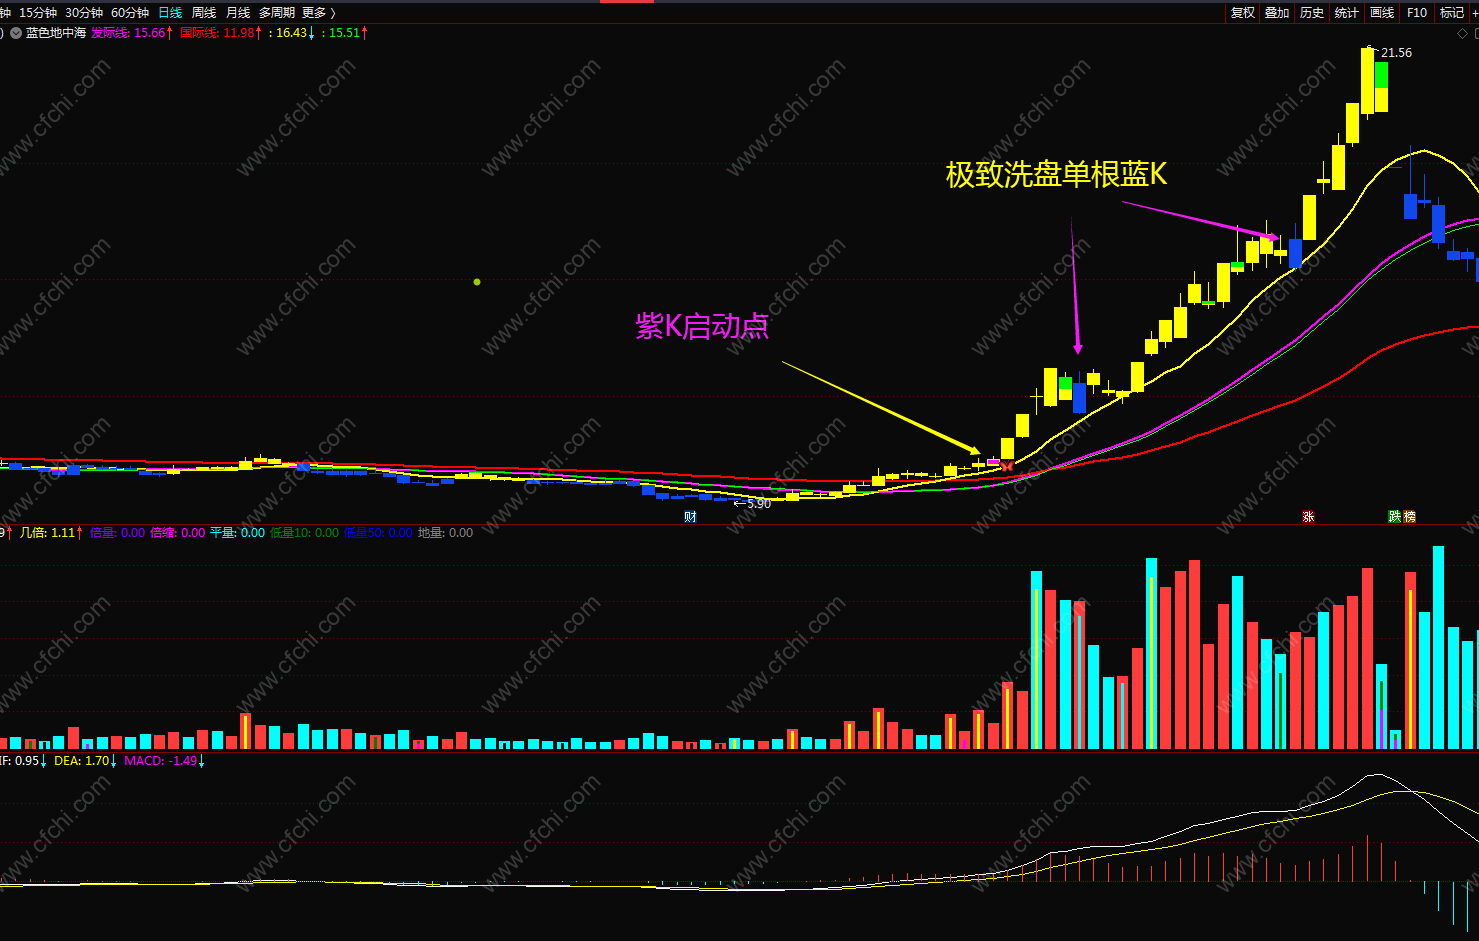Image resolution: width=1479 pixels, height=941 pixels.
Task: Click the 极致洗盘单根蓝K annotation text
Action: point(1057,174)
